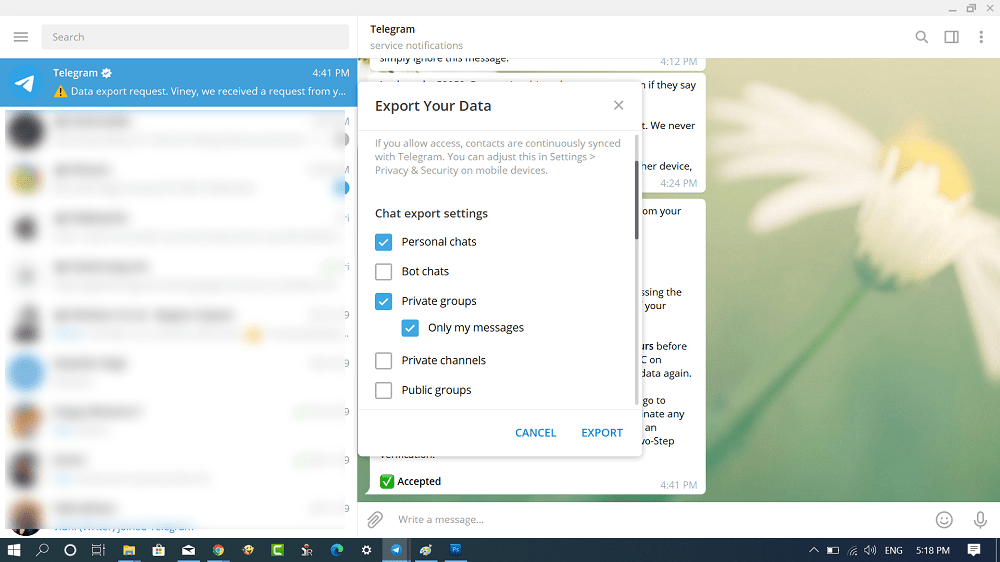The width and height of the screenshot is (1000, 562).
Task: Click the battery status tray icon
Action: [833, 550]
